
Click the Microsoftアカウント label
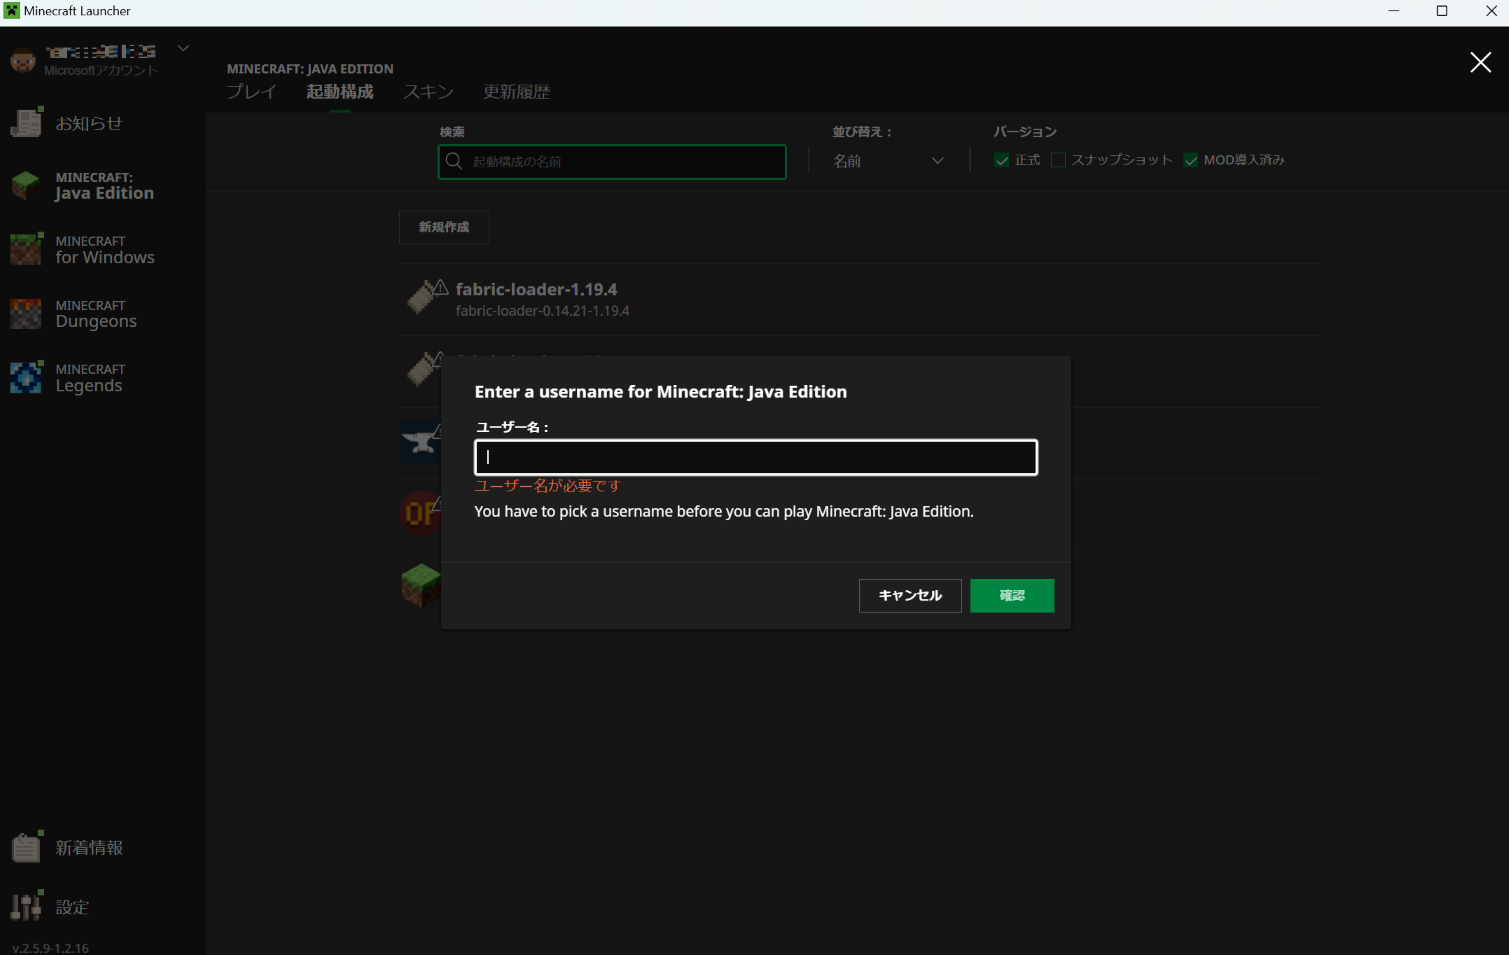tap(101, 71)
